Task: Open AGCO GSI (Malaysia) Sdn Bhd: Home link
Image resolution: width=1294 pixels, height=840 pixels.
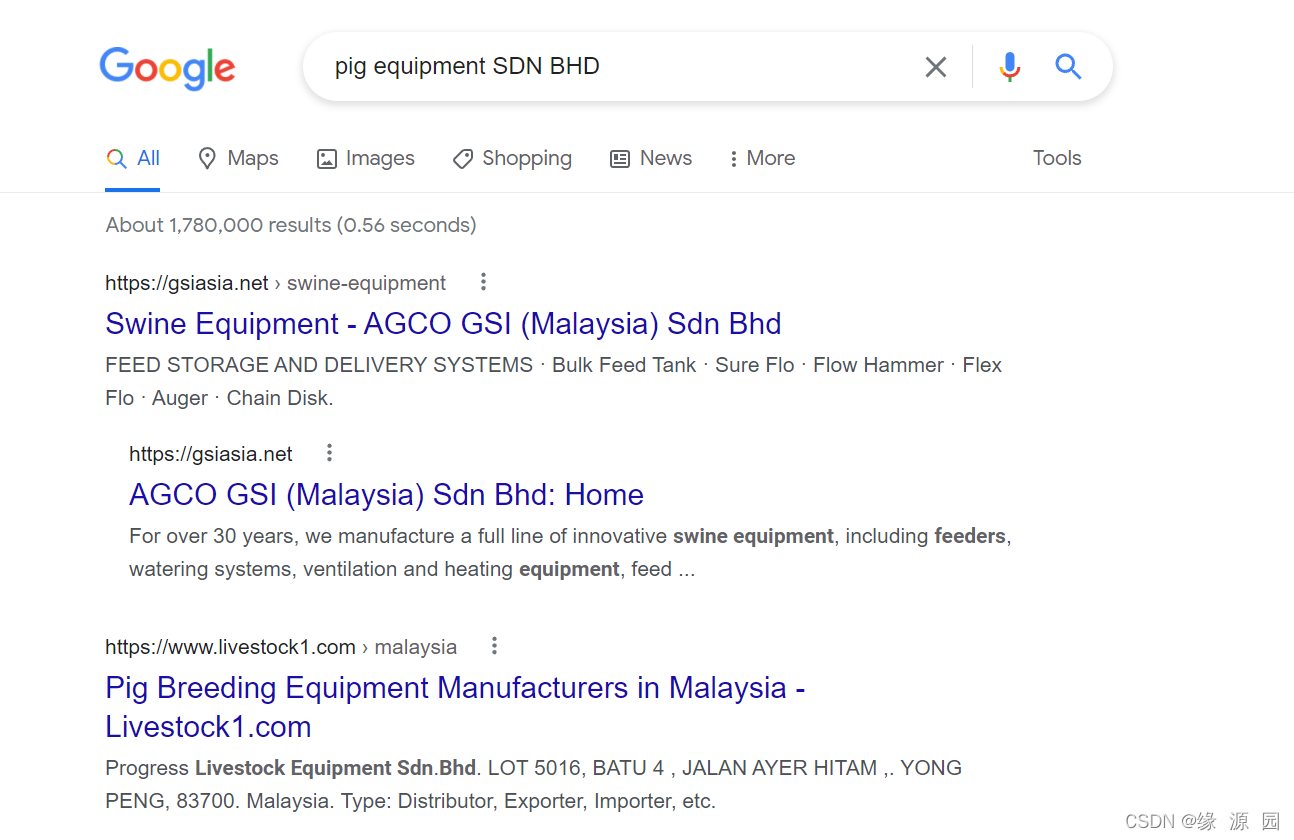Action: (x=386, y=495)
